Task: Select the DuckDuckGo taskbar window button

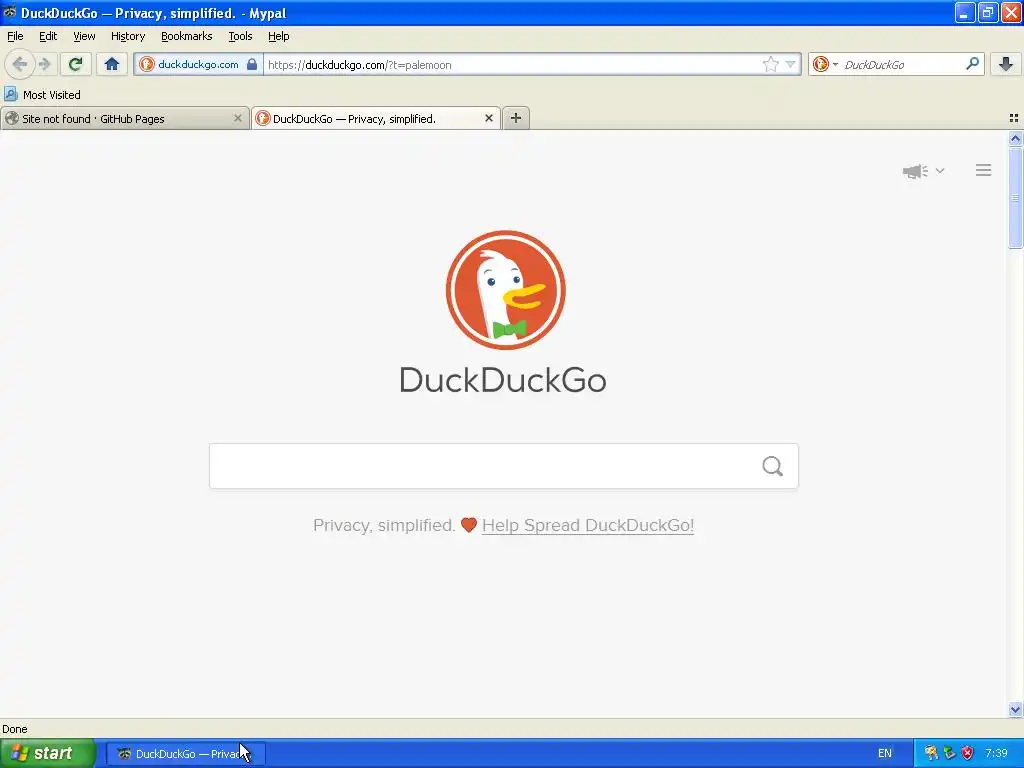Action: click(185, 754)
